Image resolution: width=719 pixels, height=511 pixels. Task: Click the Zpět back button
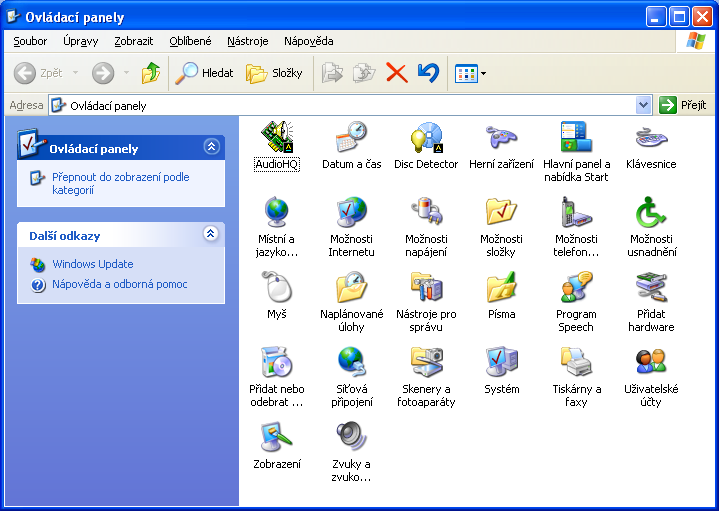tap(39, 73)
